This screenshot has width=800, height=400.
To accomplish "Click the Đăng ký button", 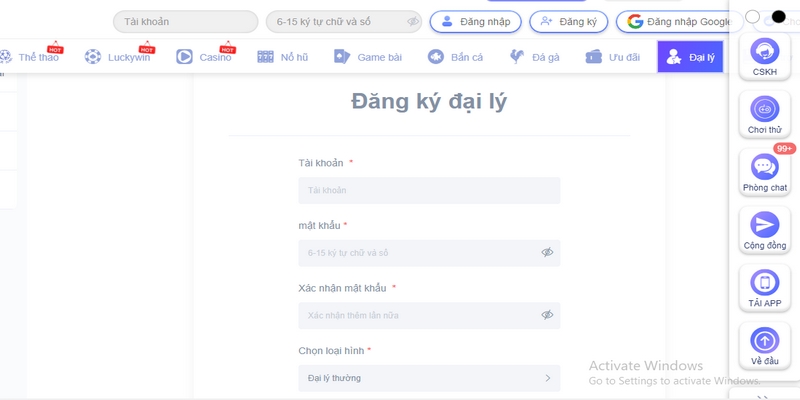I will pos(568,21).
